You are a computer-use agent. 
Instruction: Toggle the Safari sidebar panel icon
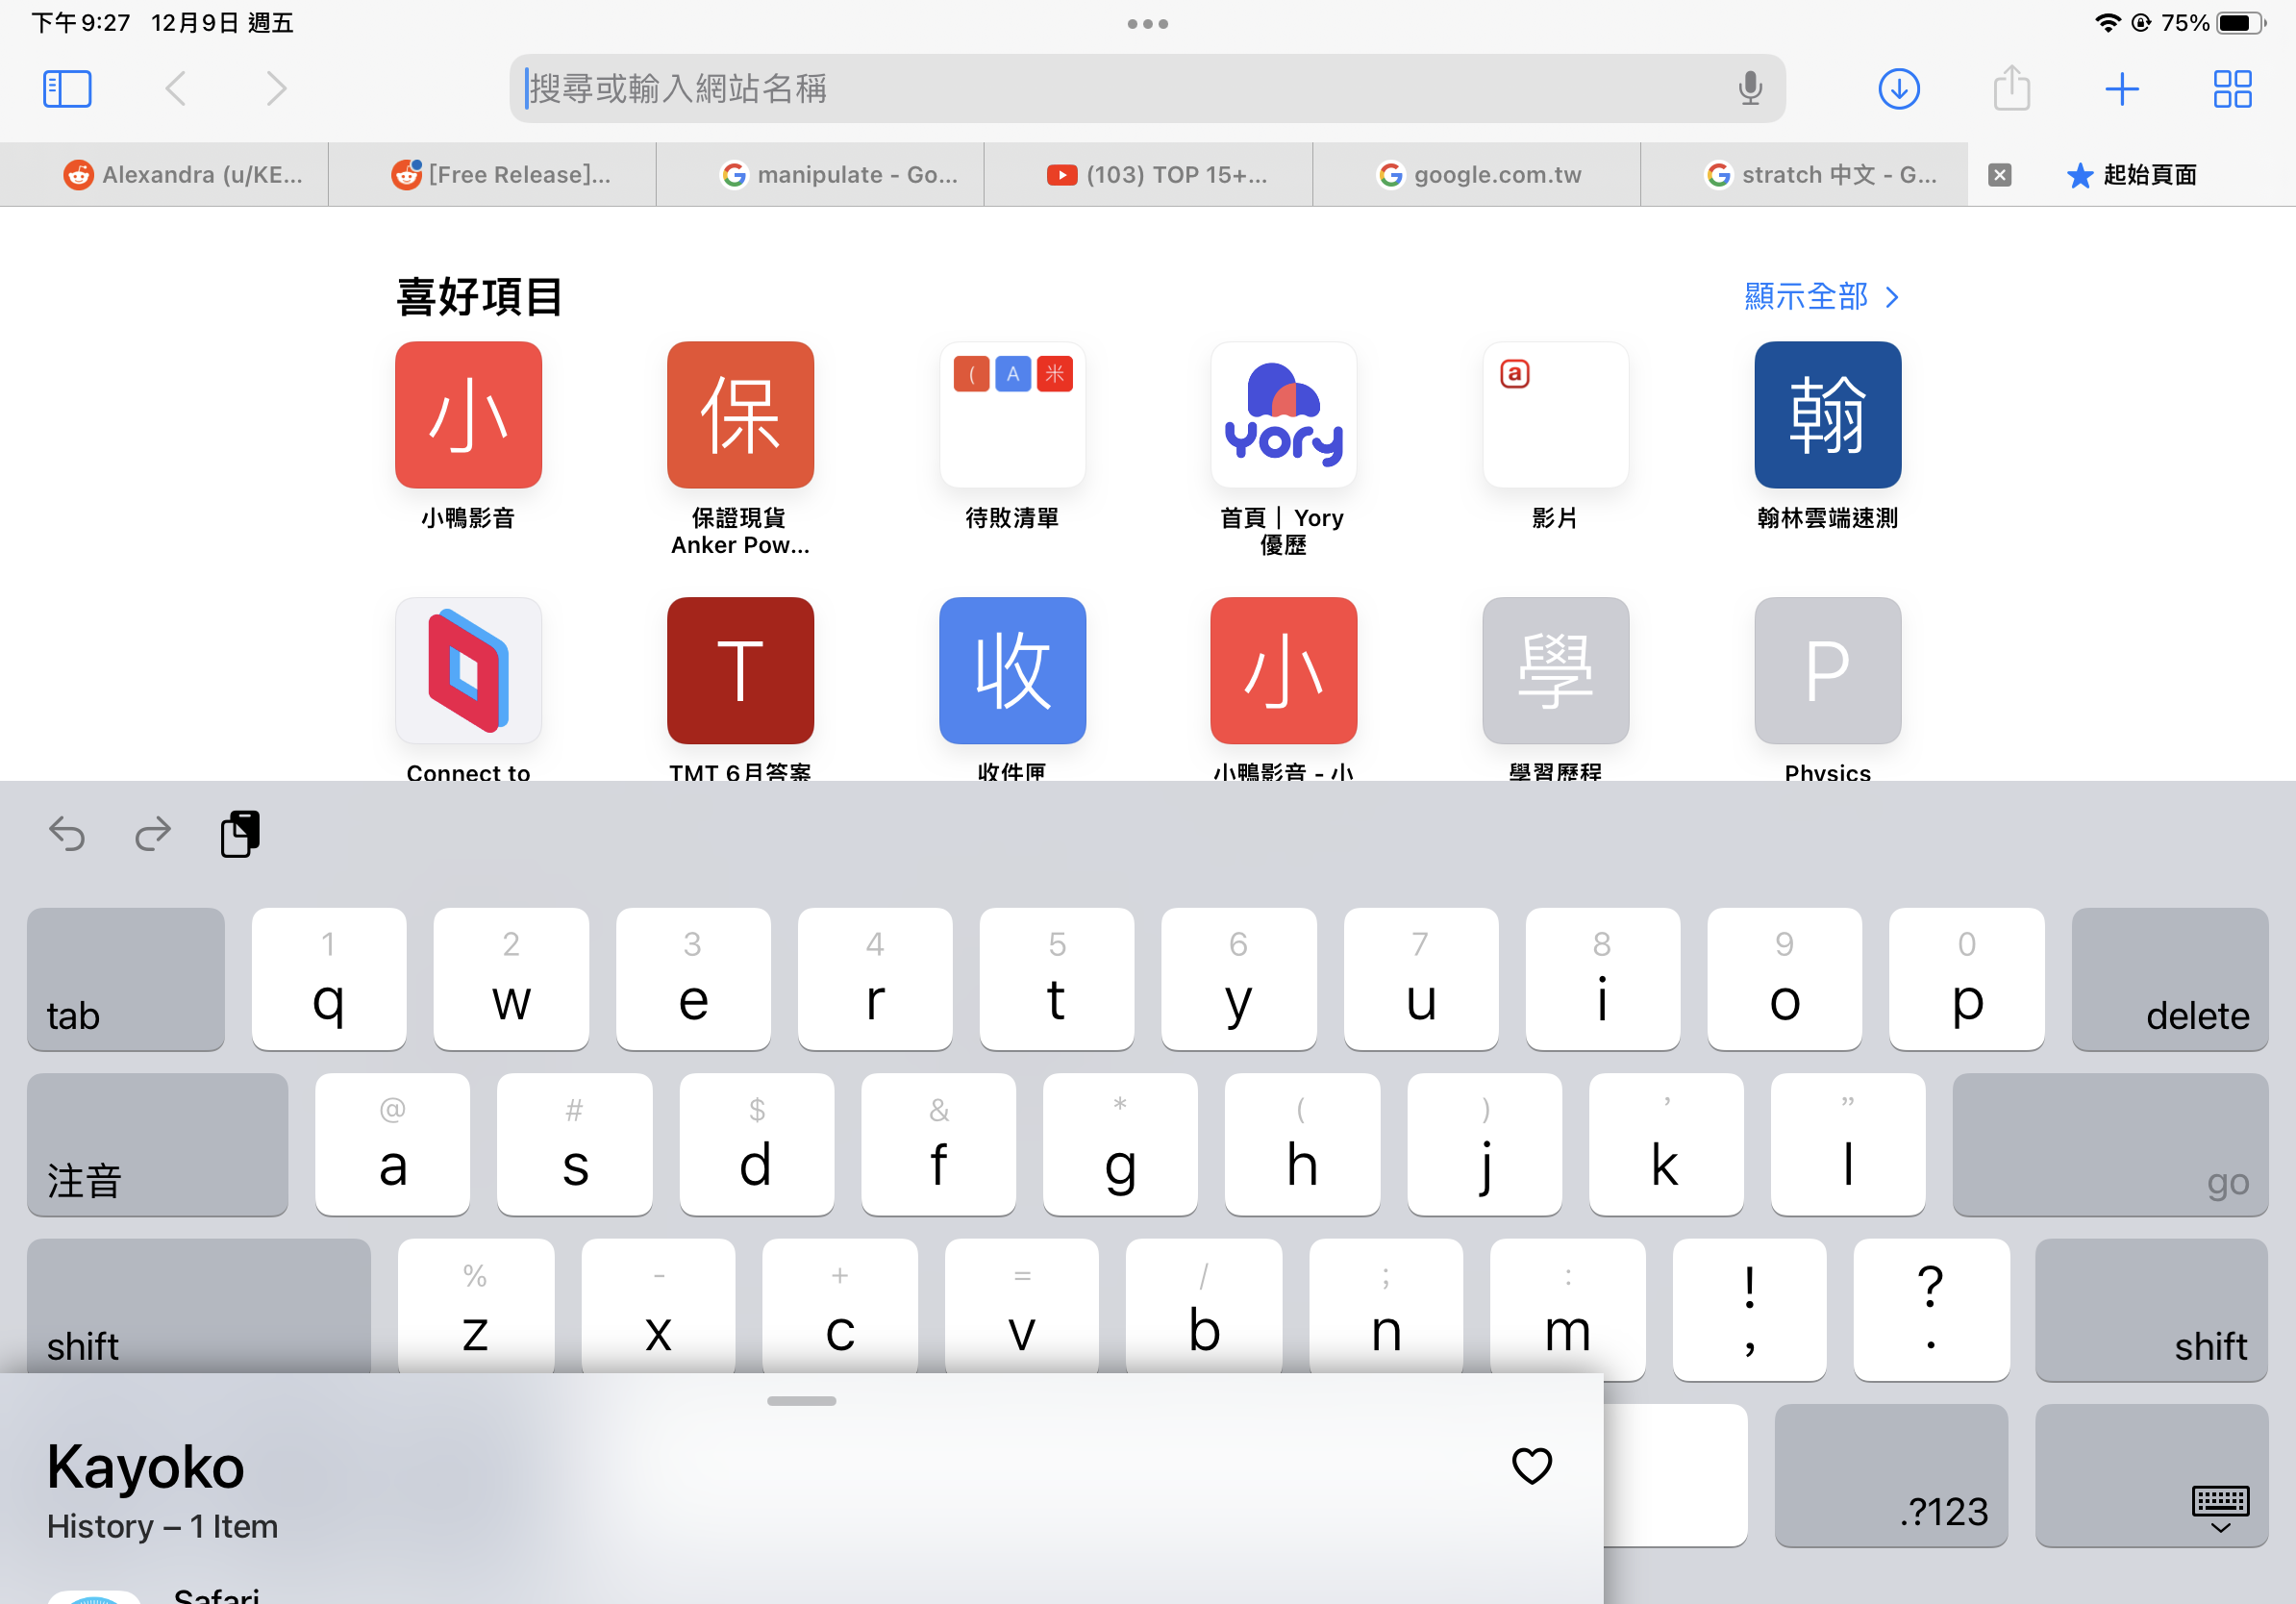pos(67,89)
